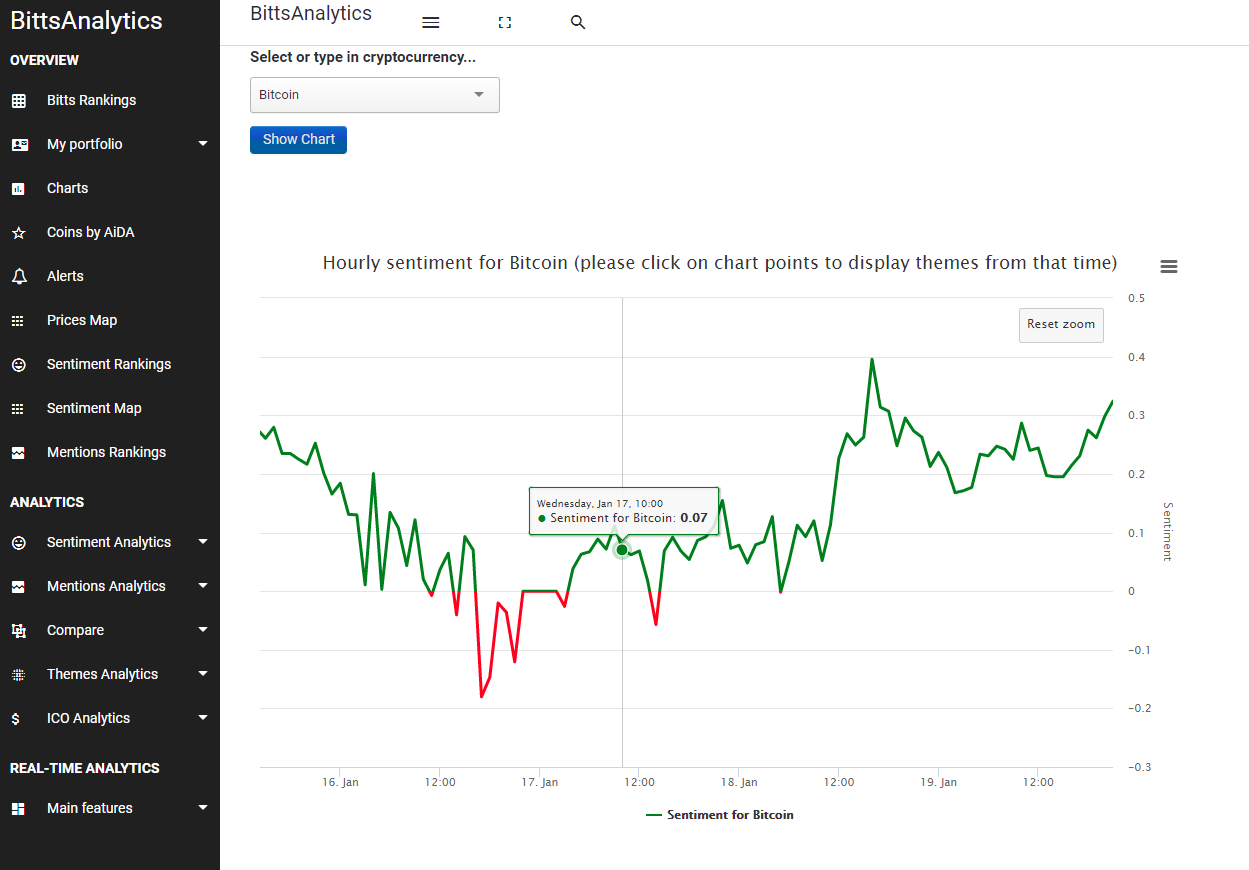The height and width of the screenshot is (870, 1249).
Task: Expand the Compare submenu arrow
Action: tap(203, 630)
